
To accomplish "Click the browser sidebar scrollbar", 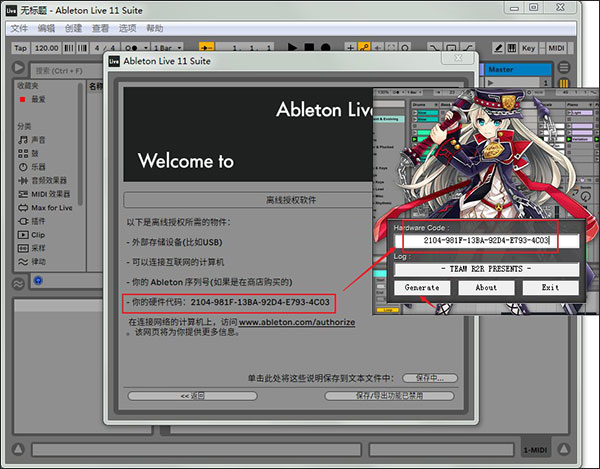I will (x=80, y=143).
